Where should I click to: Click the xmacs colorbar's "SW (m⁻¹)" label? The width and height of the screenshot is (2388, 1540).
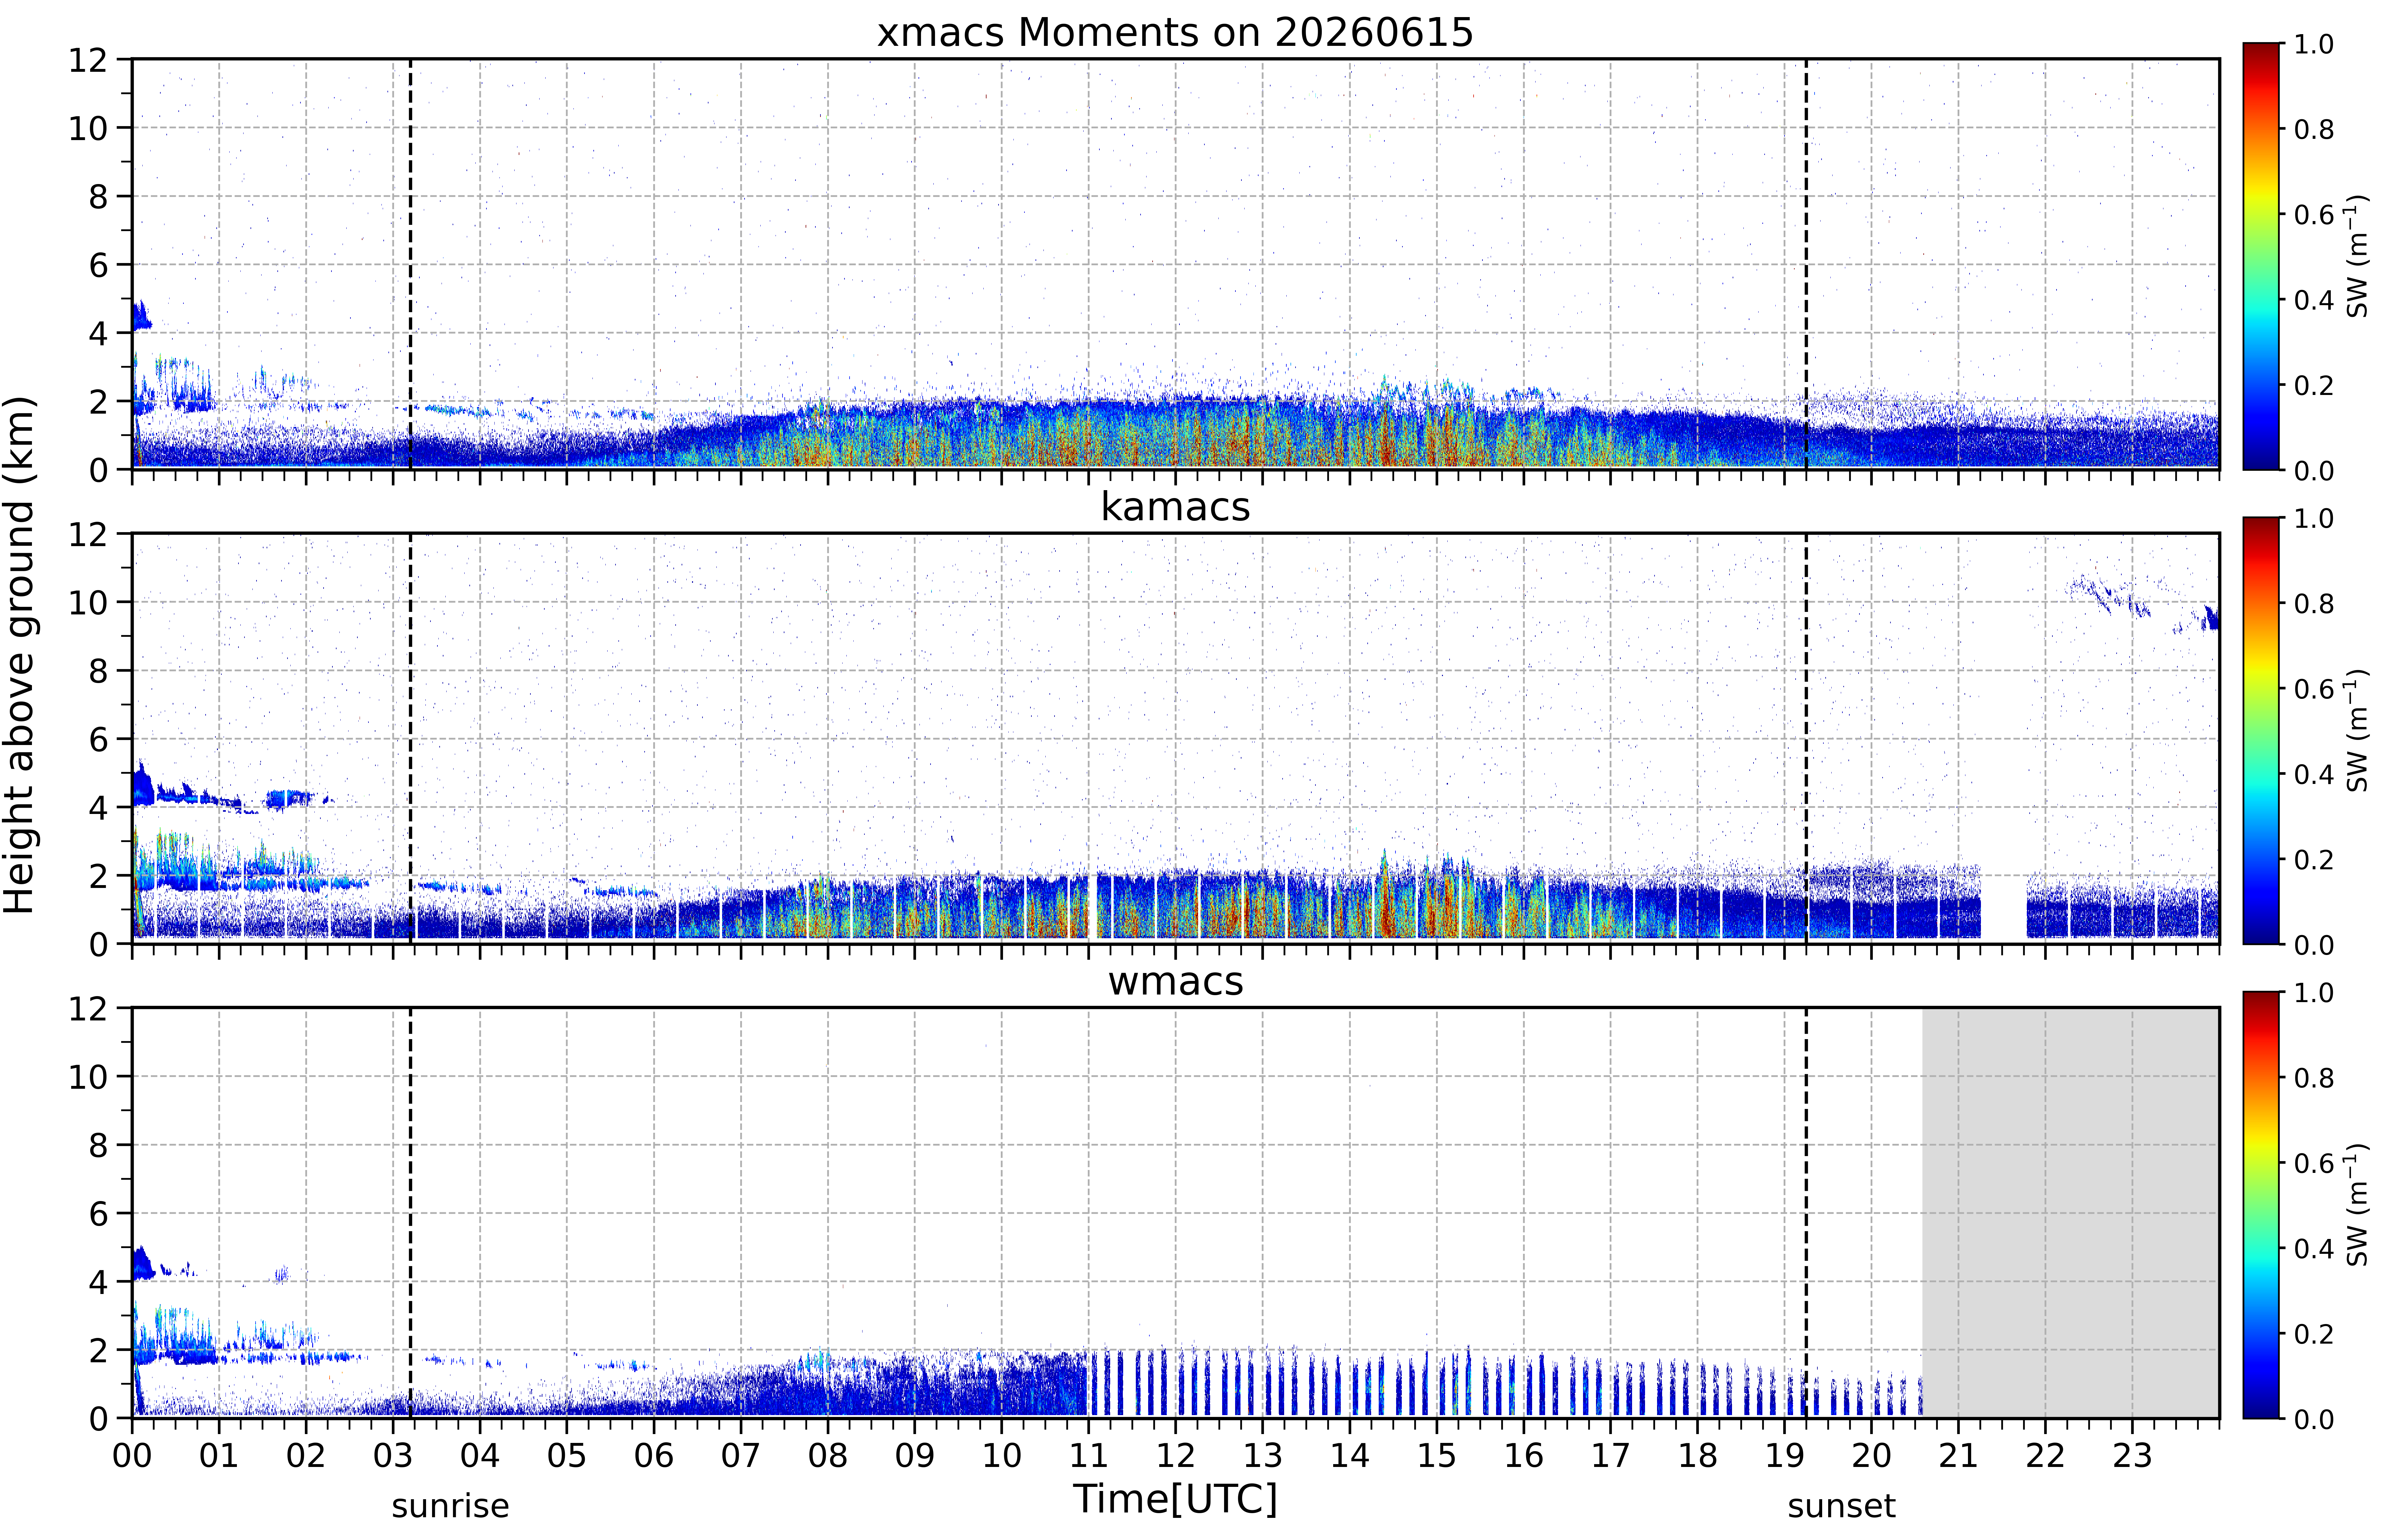tap(2357, 256)
